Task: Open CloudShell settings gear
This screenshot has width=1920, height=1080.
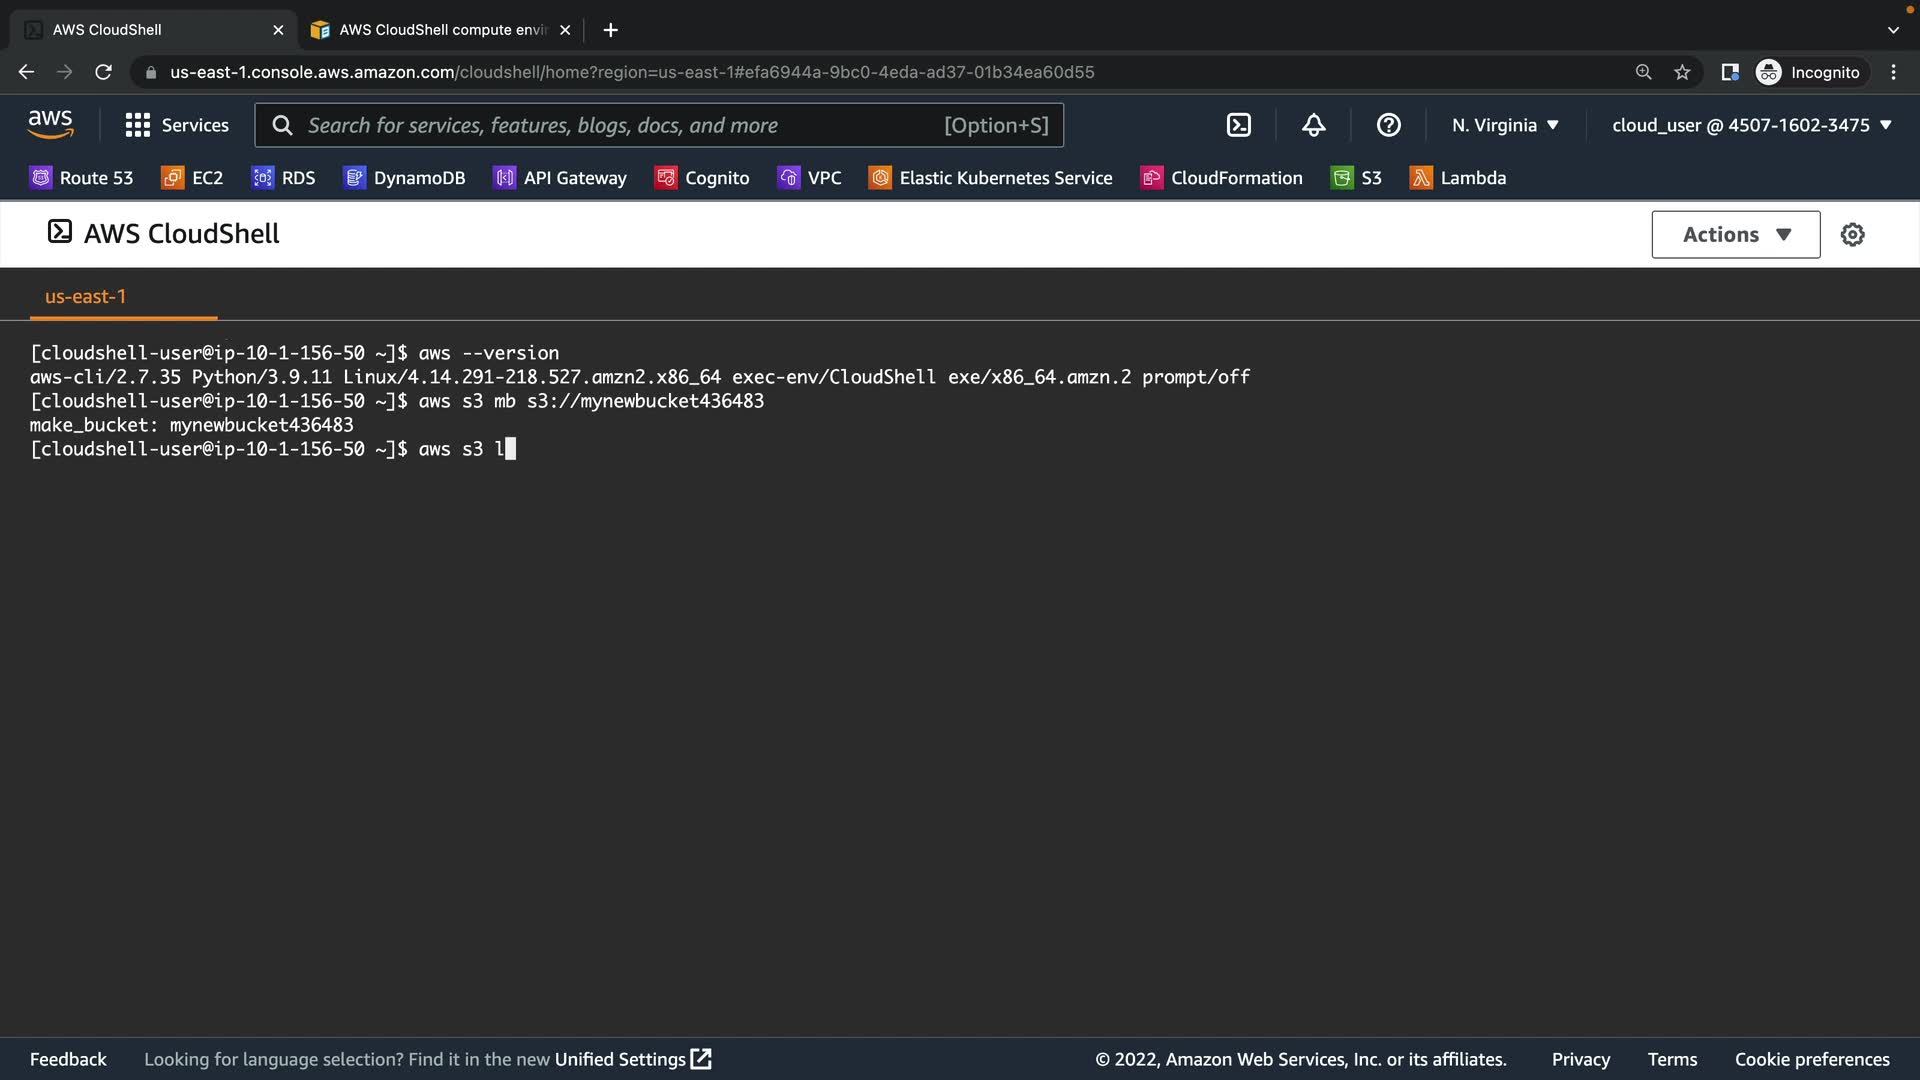Action: pos(1852,234)
